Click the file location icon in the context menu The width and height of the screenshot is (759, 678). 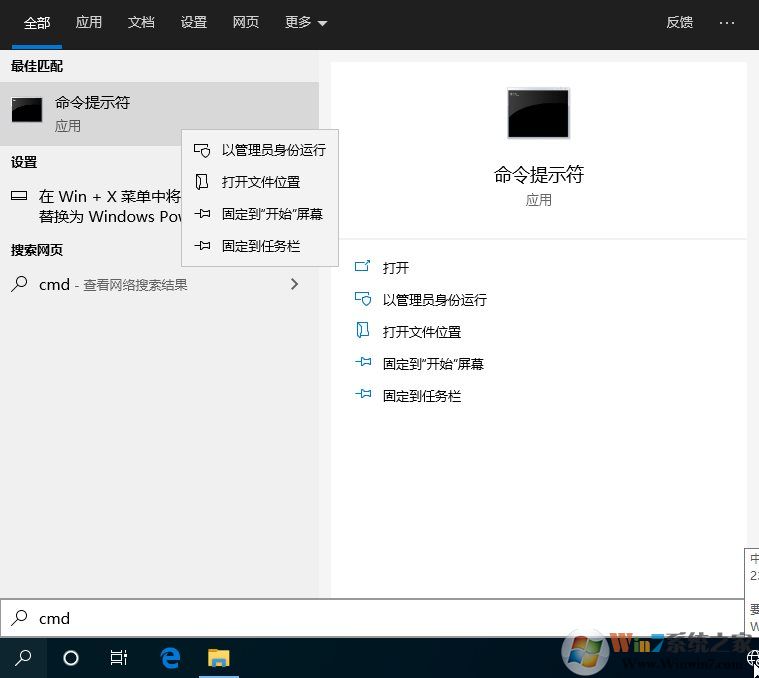[202, 182]
